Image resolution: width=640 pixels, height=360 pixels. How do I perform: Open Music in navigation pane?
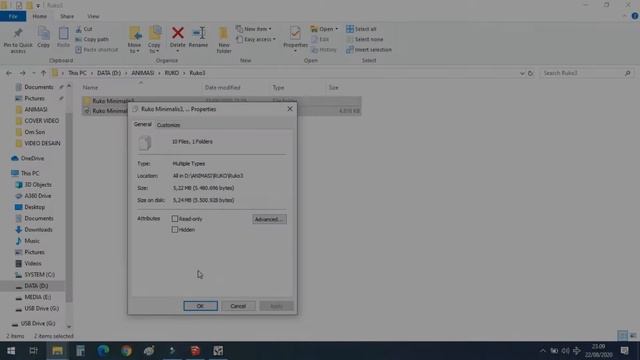click(x=27, y=241)
